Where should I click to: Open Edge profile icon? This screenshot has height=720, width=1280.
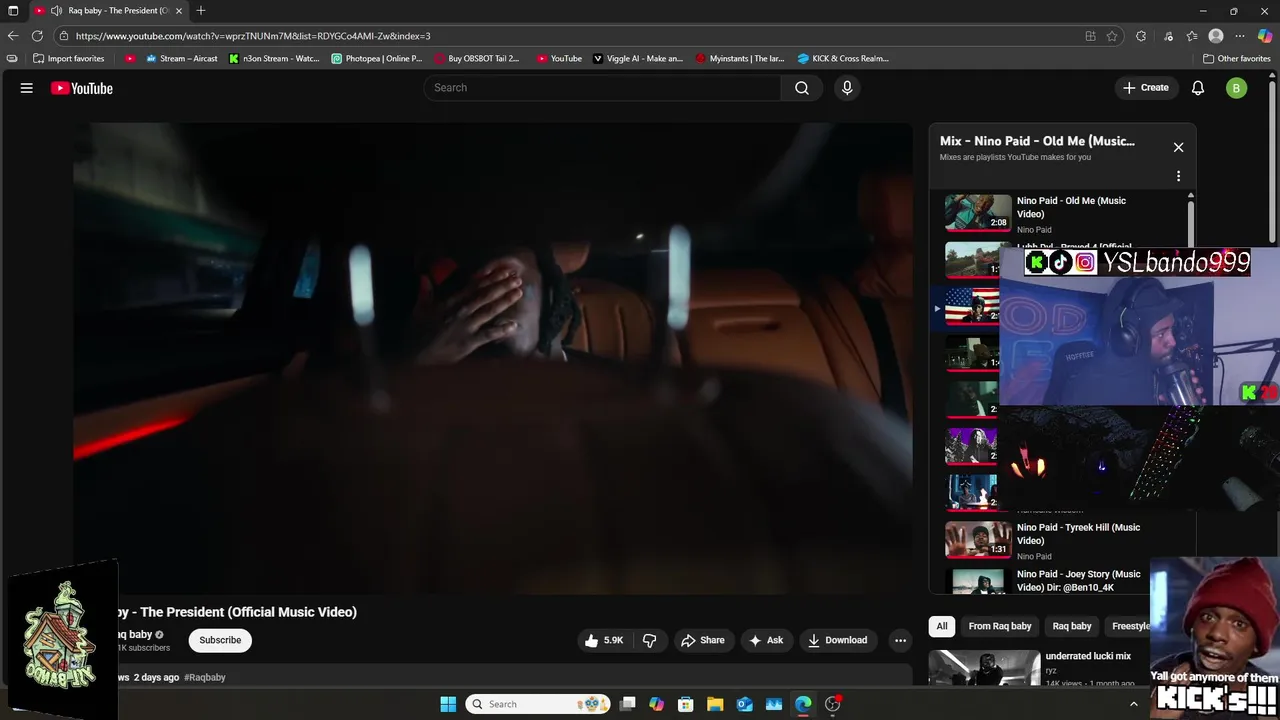pos(1216,36)
